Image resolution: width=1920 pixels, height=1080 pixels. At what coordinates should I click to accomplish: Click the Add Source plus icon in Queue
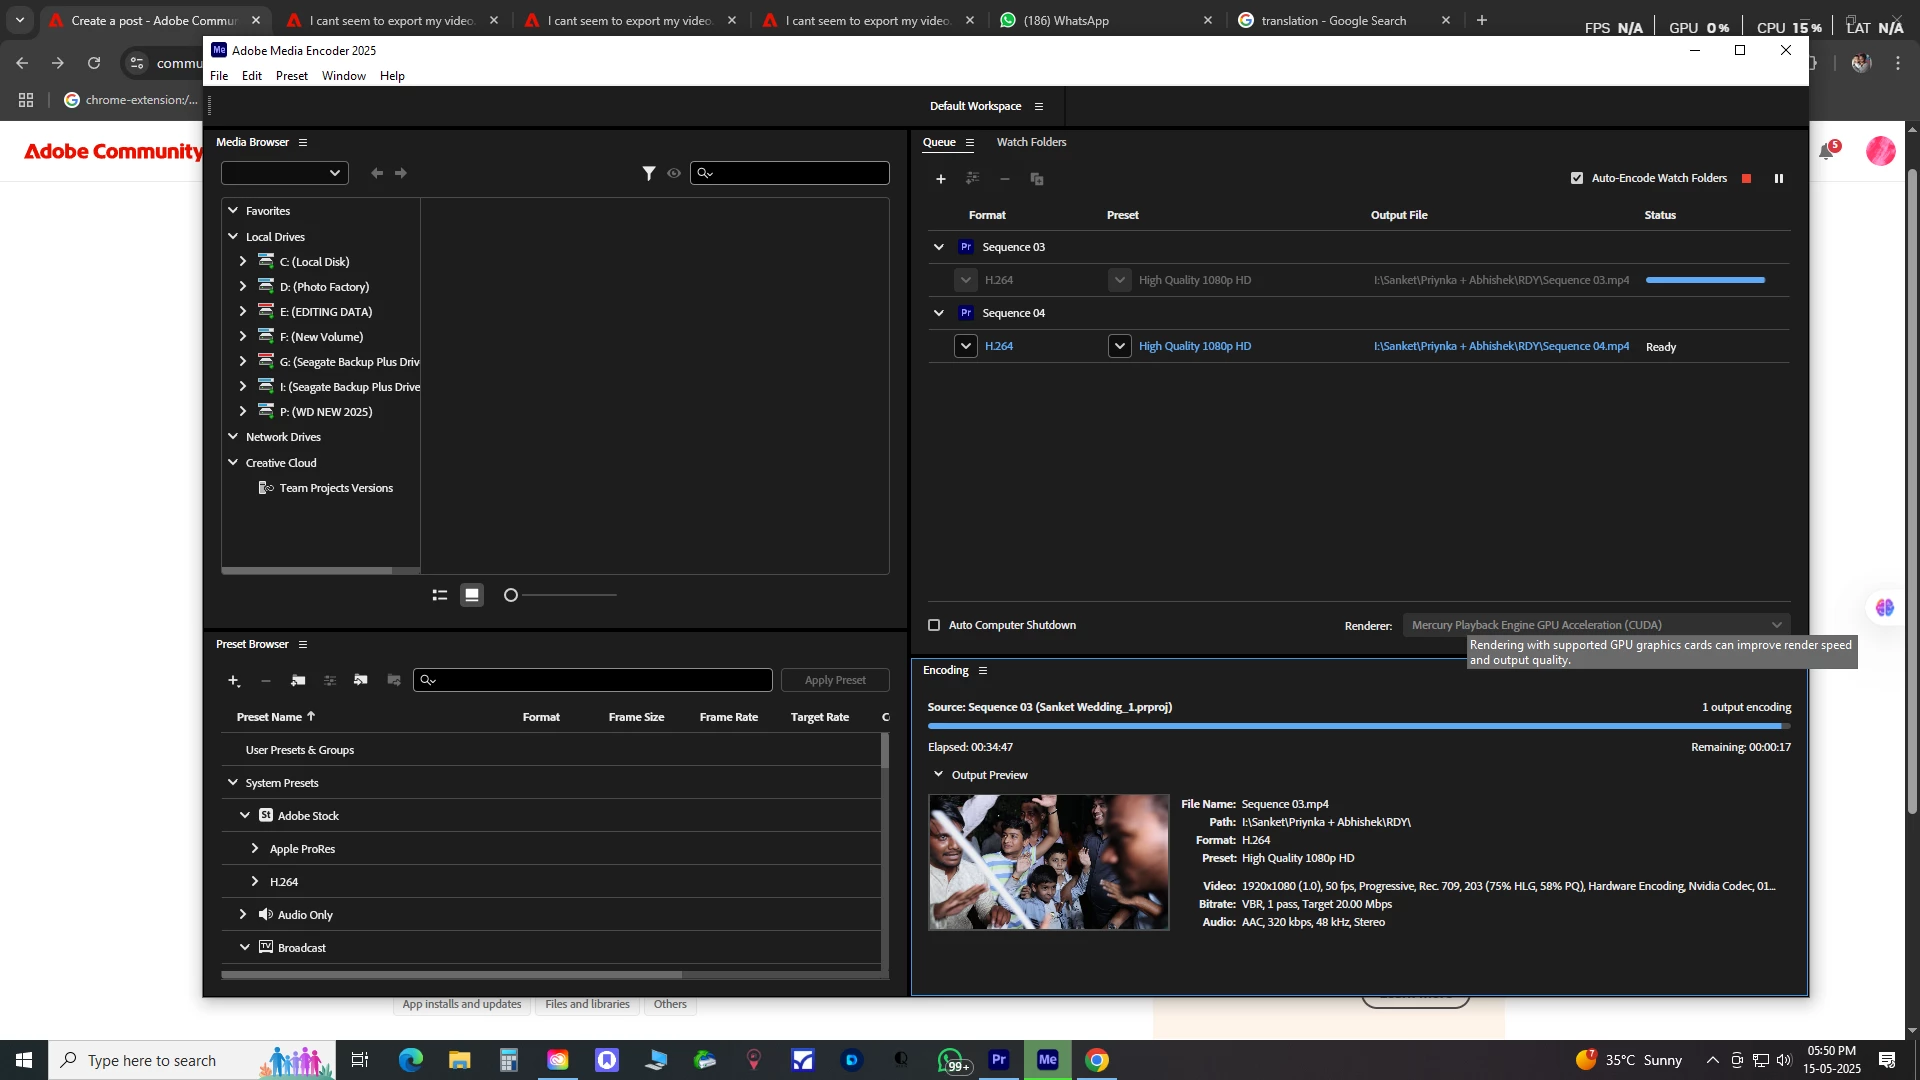click(940, 179)
